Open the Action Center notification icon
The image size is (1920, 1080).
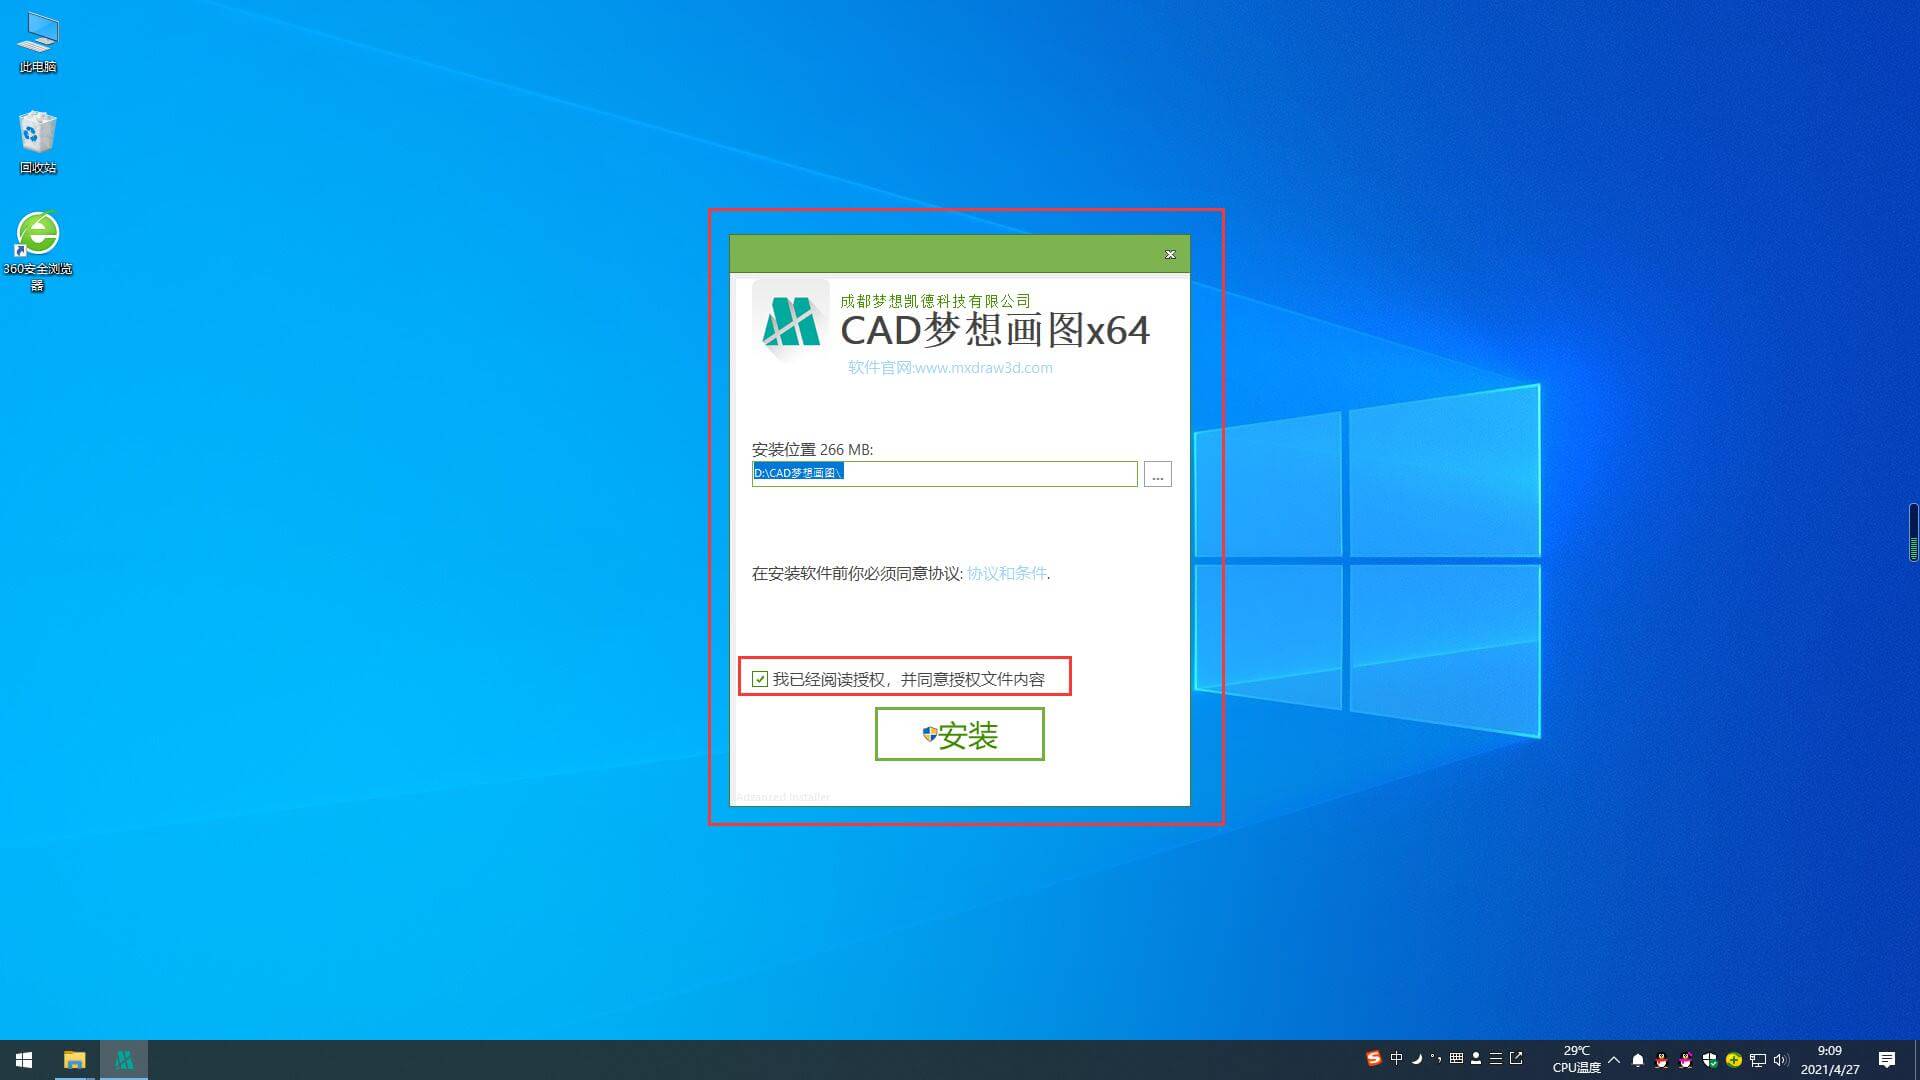(1887, 1060)
